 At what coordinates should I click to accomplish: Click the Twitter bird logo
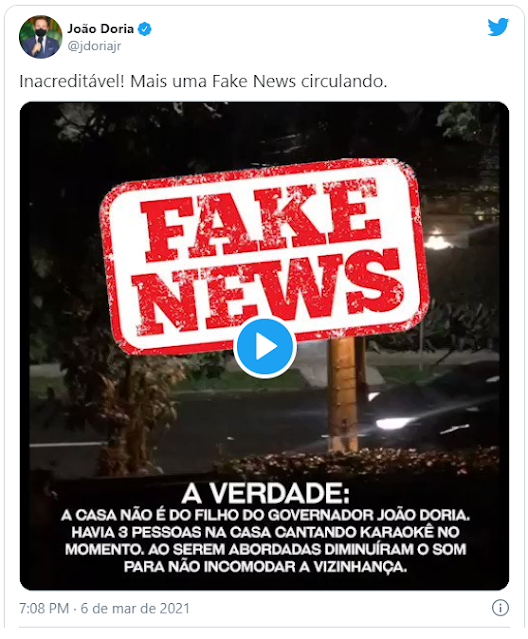(498, 27)
